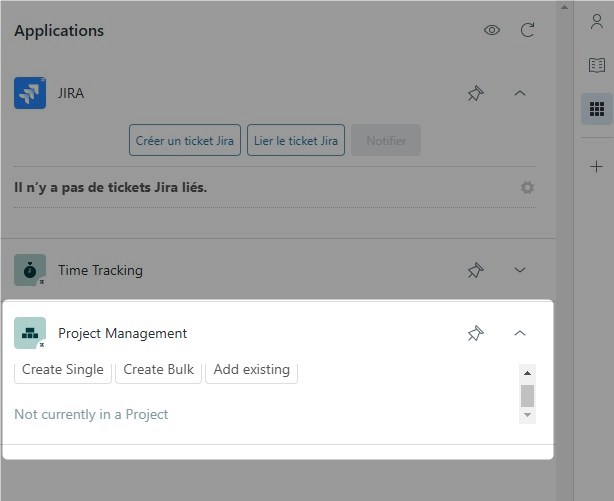Click the JIRA label
The width and height of the screenshot is (614, 501).
[x=71, y=93]
